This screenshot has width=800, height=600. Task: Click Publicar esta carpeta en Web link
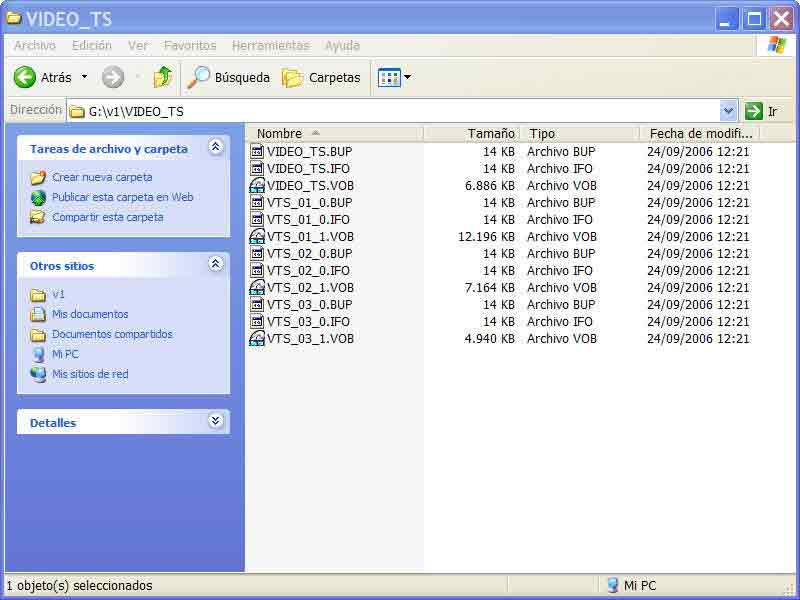click(122, 197)
